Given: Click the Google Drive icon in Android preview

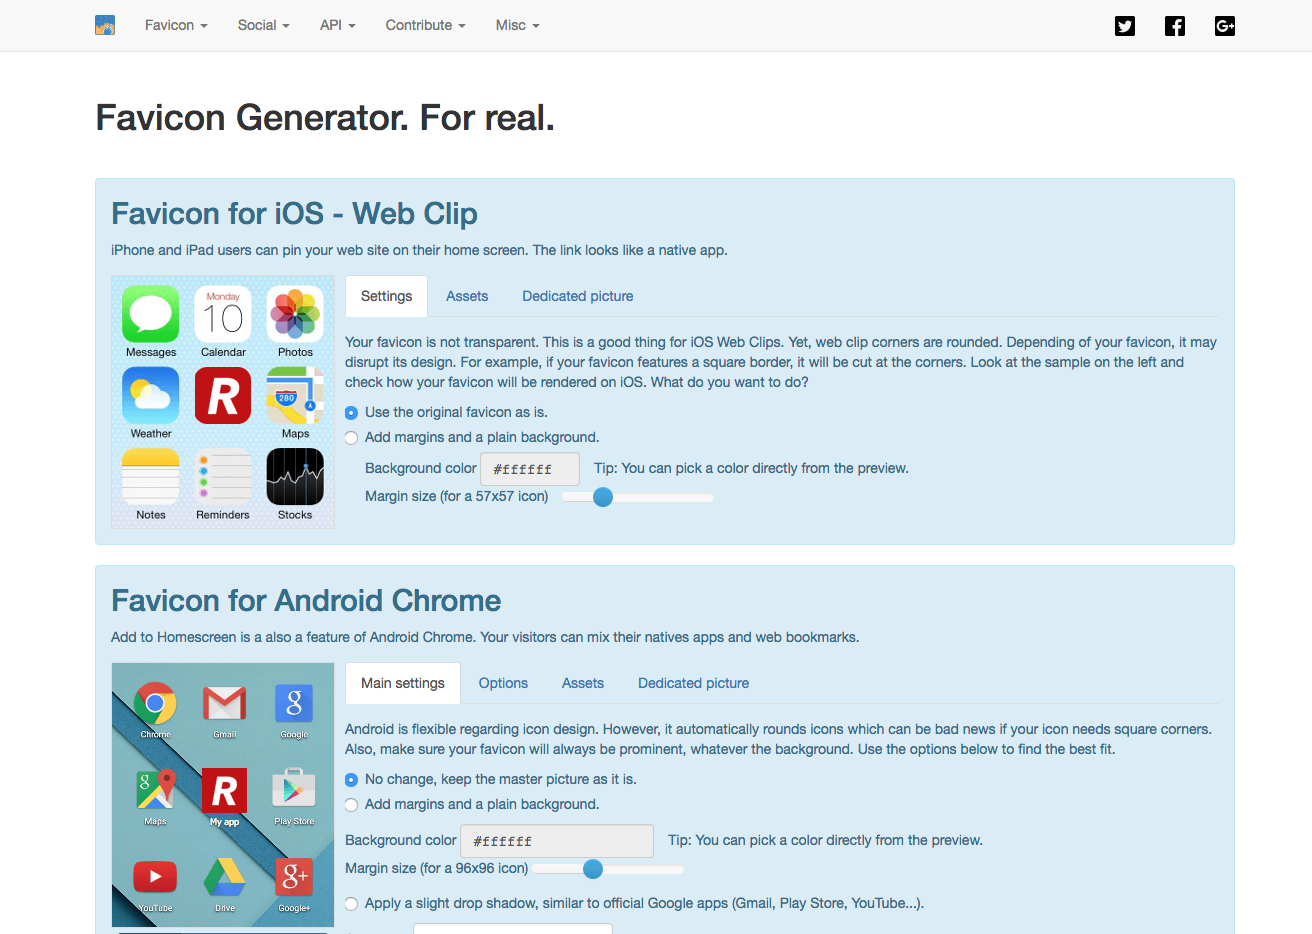Looking at the screenshot, I should [x=225, y=877].
